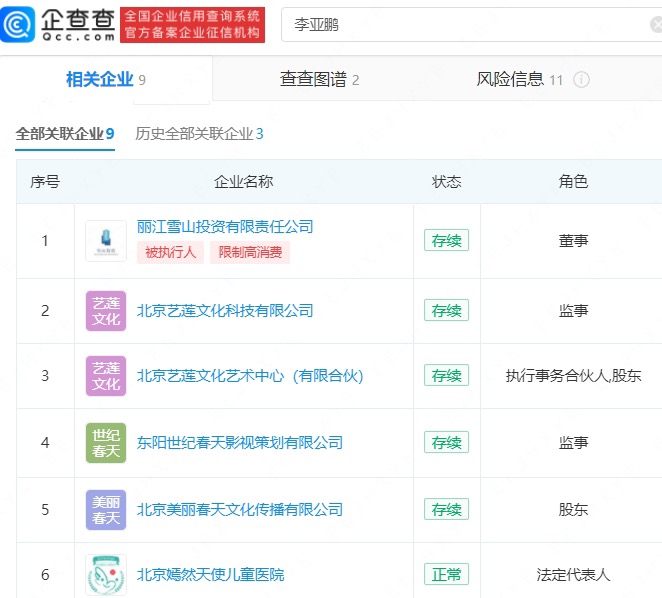Click the red official credit agency banner

click(193, 24)
